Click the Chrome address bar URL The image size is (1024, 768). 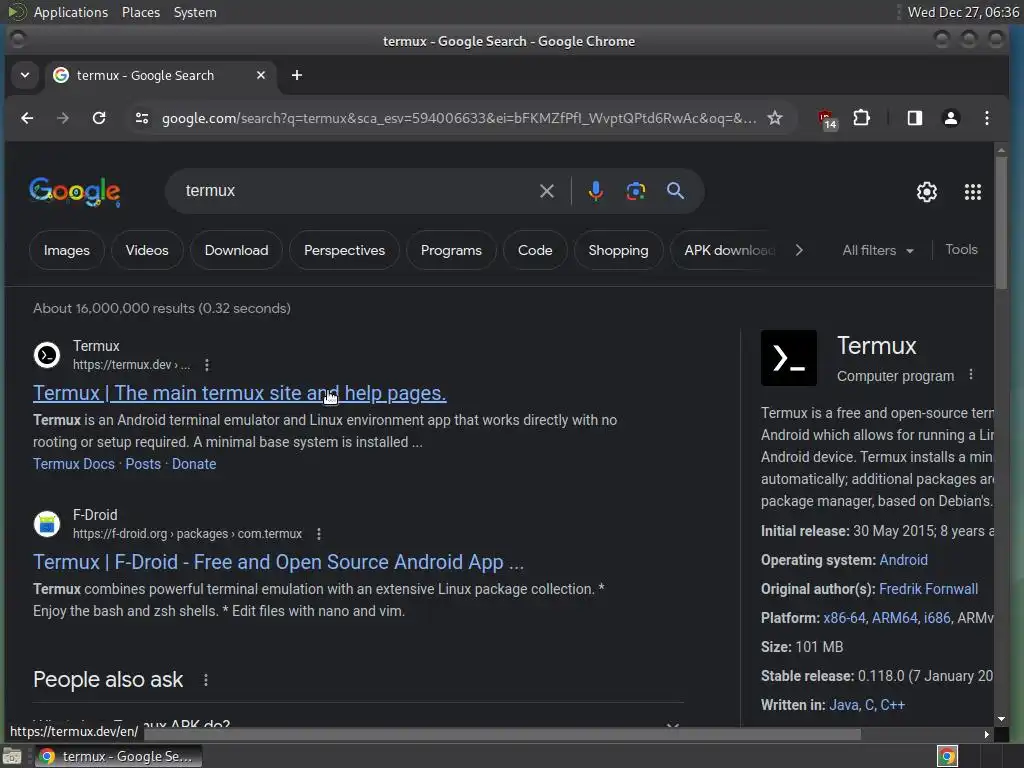(458, 118)
